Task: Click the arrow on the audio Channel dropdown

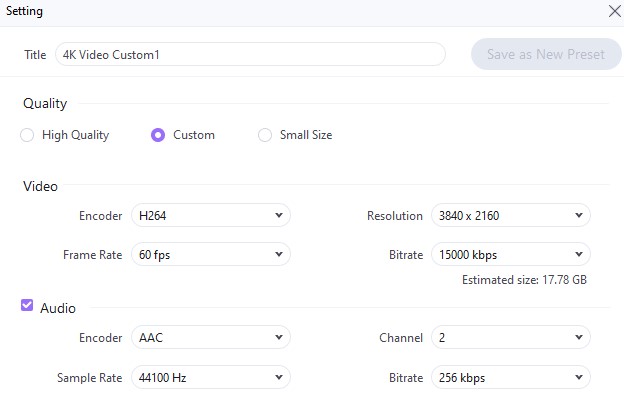Action: point(578,338)
